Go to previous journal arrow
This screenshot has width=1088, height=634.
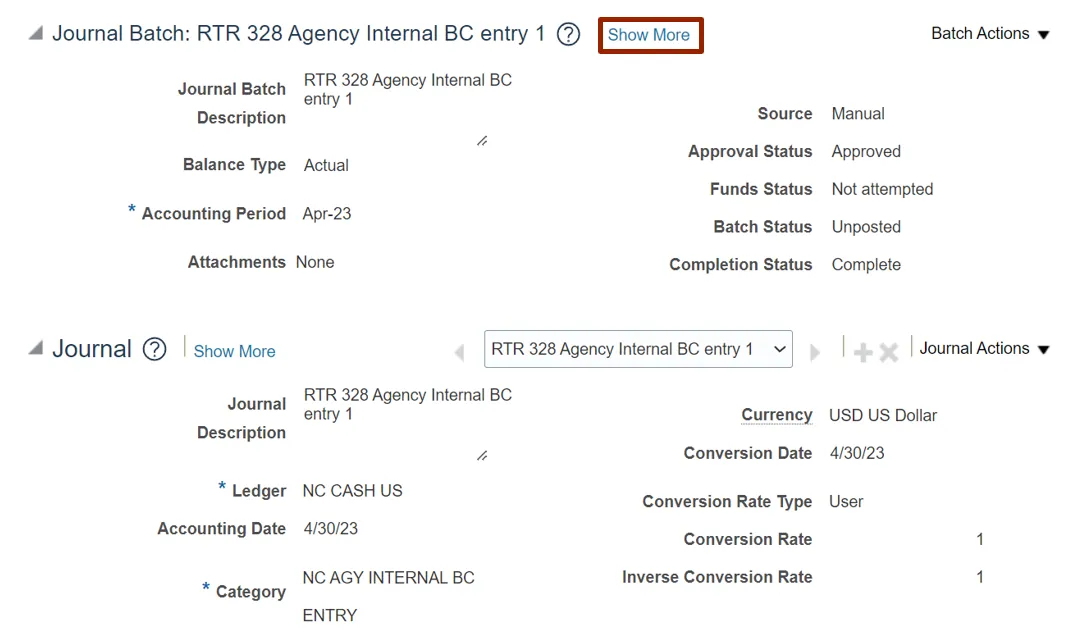coord(460,352)
